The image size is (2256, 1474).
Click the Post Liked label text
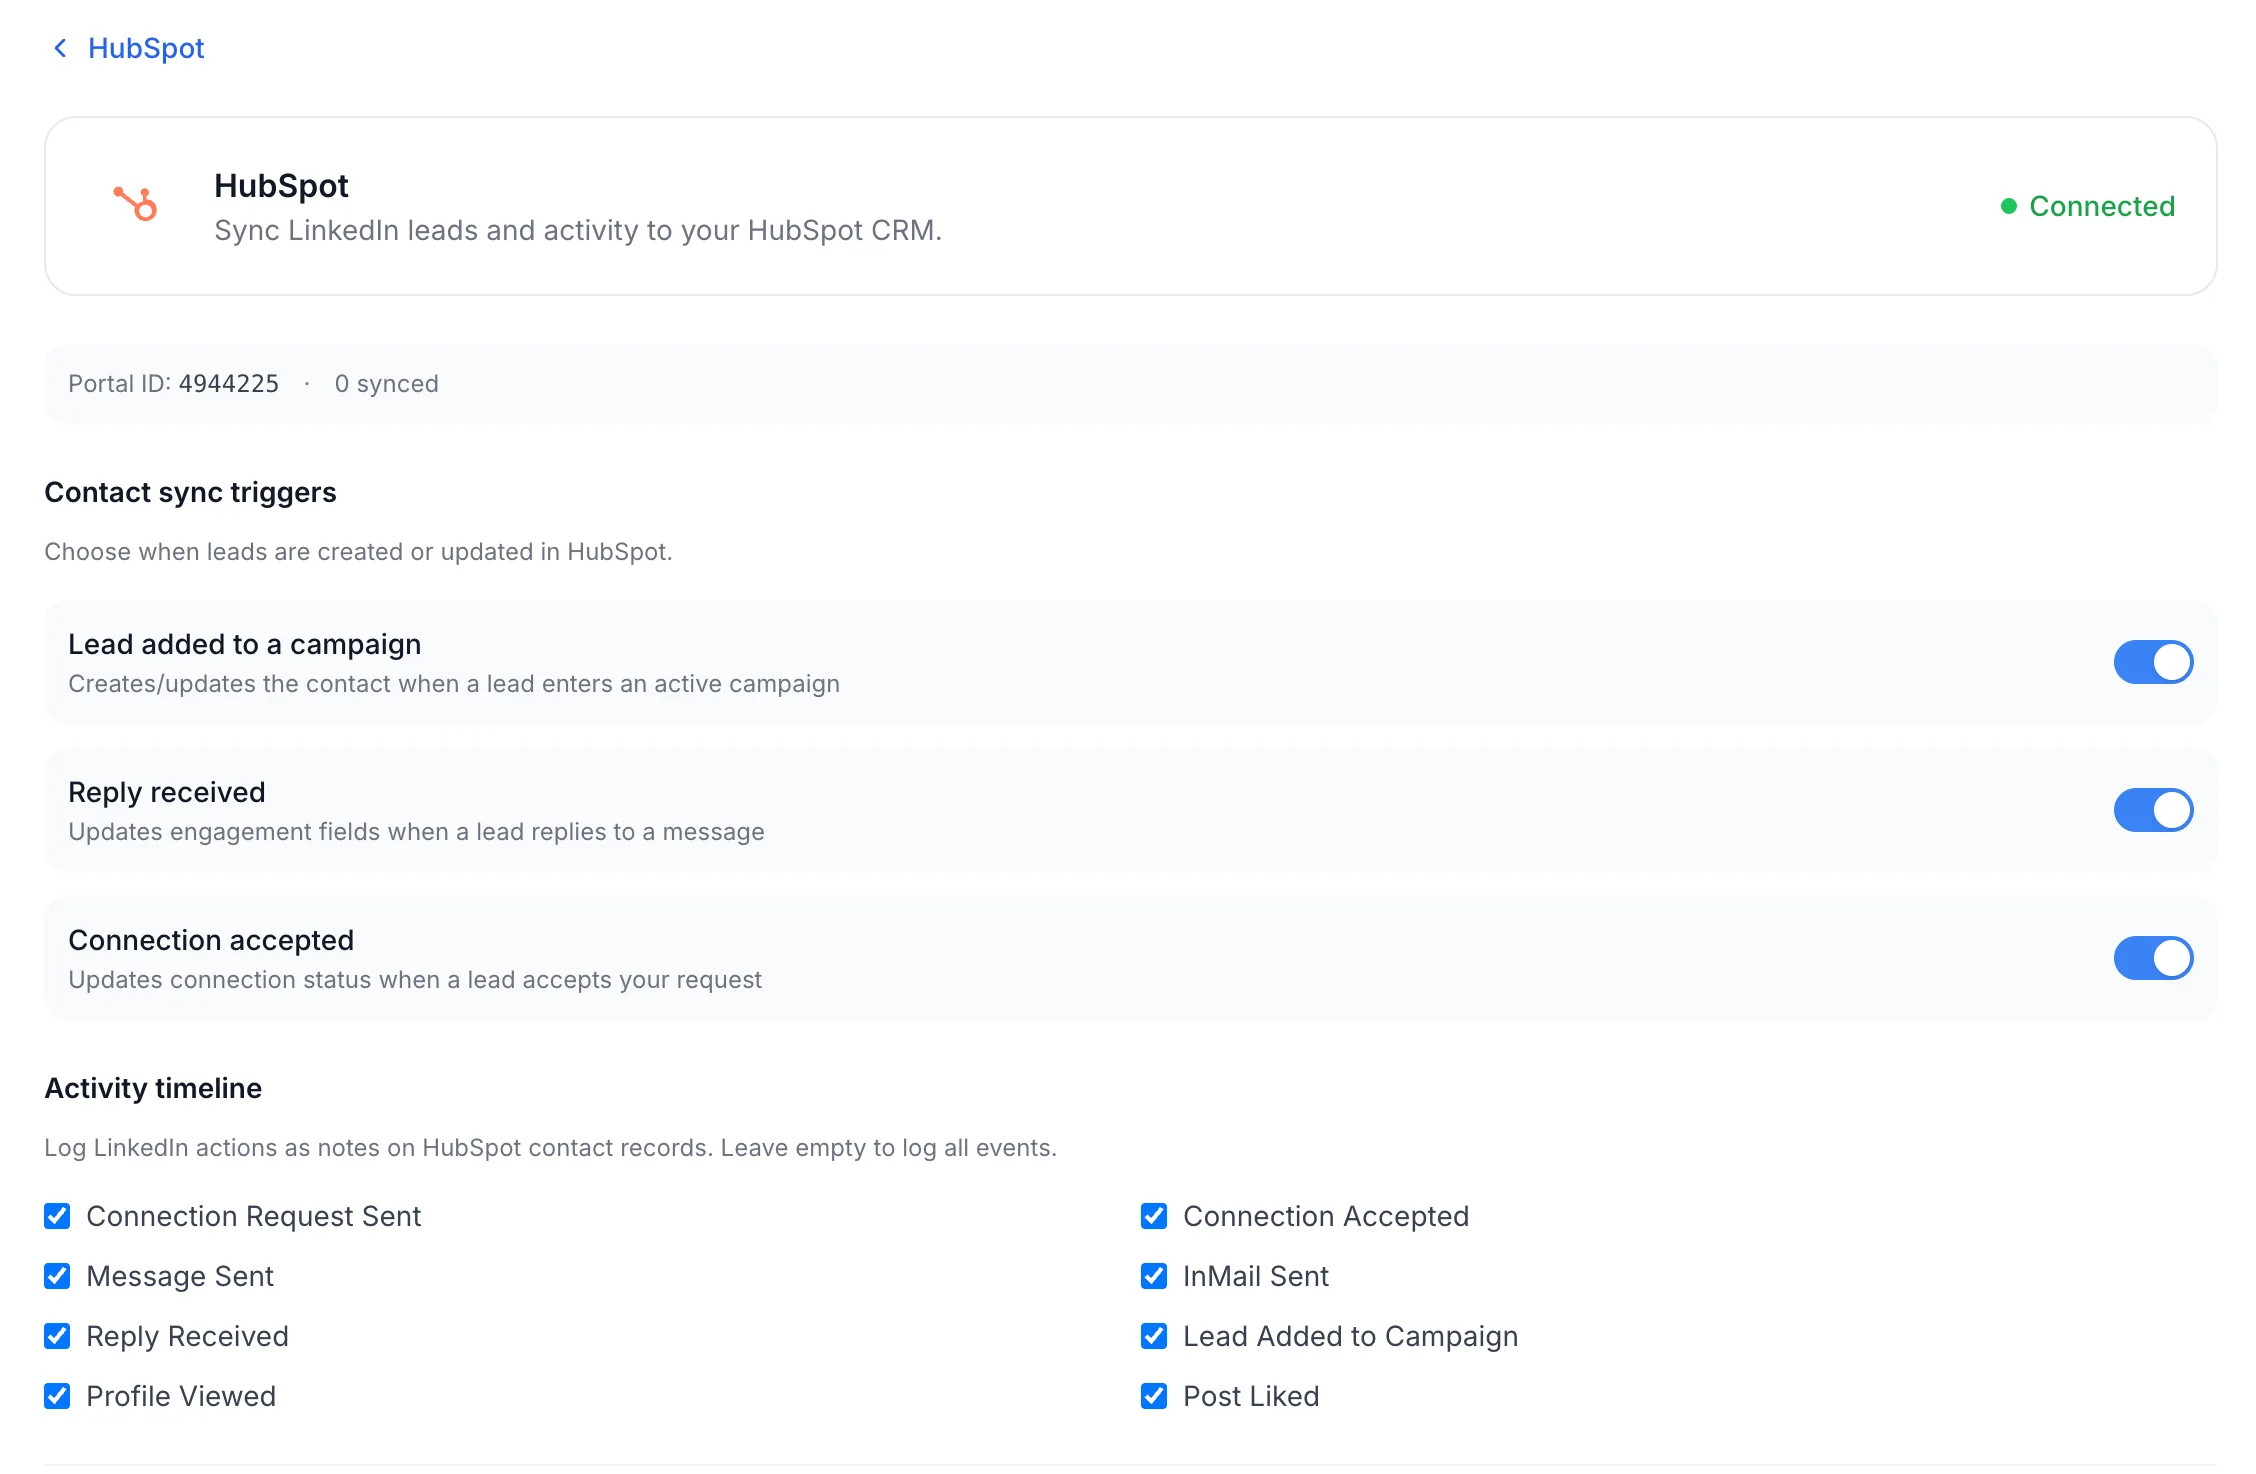click(x=1251, y=1396)
